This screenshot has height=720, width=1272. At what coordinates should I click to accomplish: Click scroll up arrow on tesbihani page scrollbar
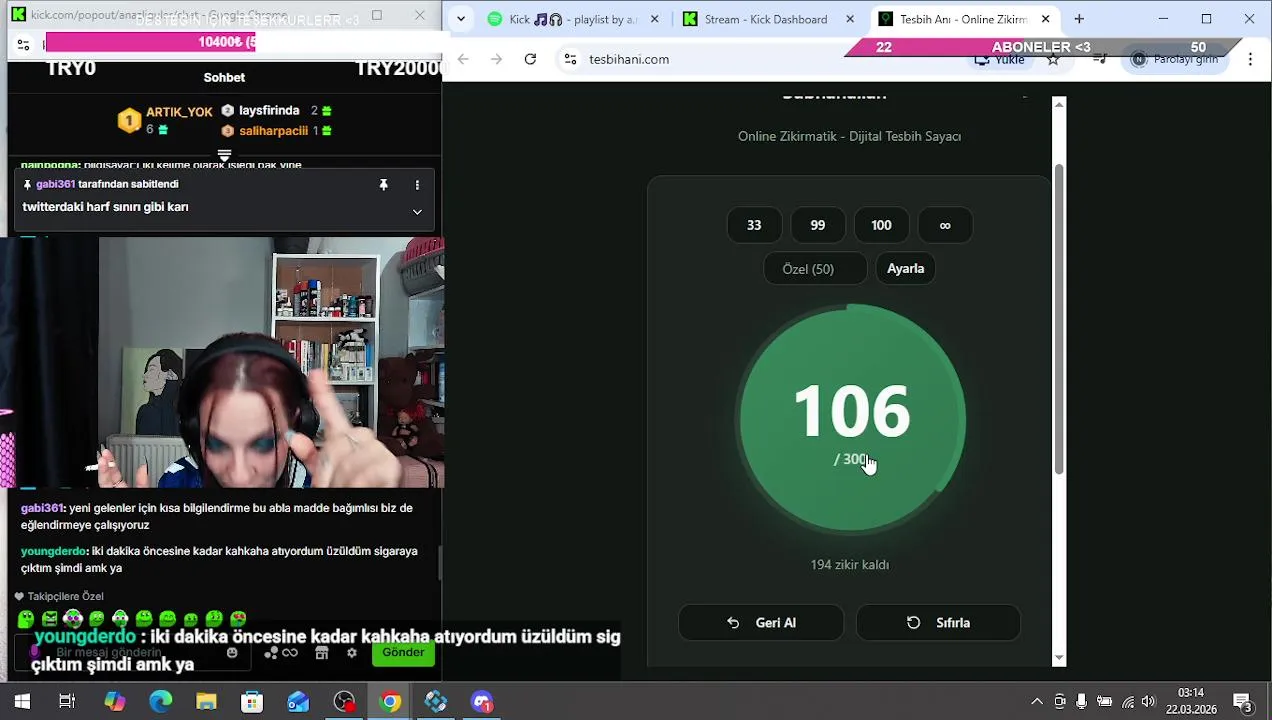pyautogui.click(x=1059, y=105)
